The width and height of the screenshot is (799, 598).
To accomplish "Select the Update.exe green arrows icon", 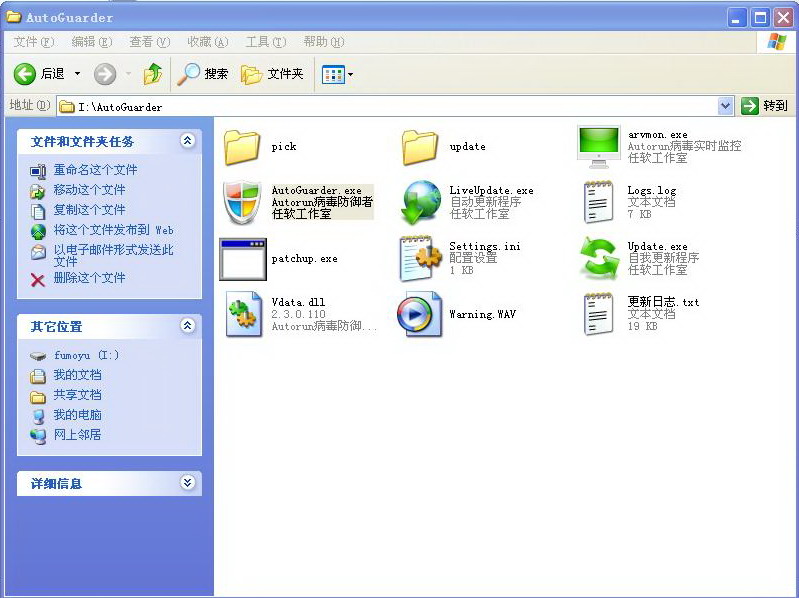I will point(599,258).
